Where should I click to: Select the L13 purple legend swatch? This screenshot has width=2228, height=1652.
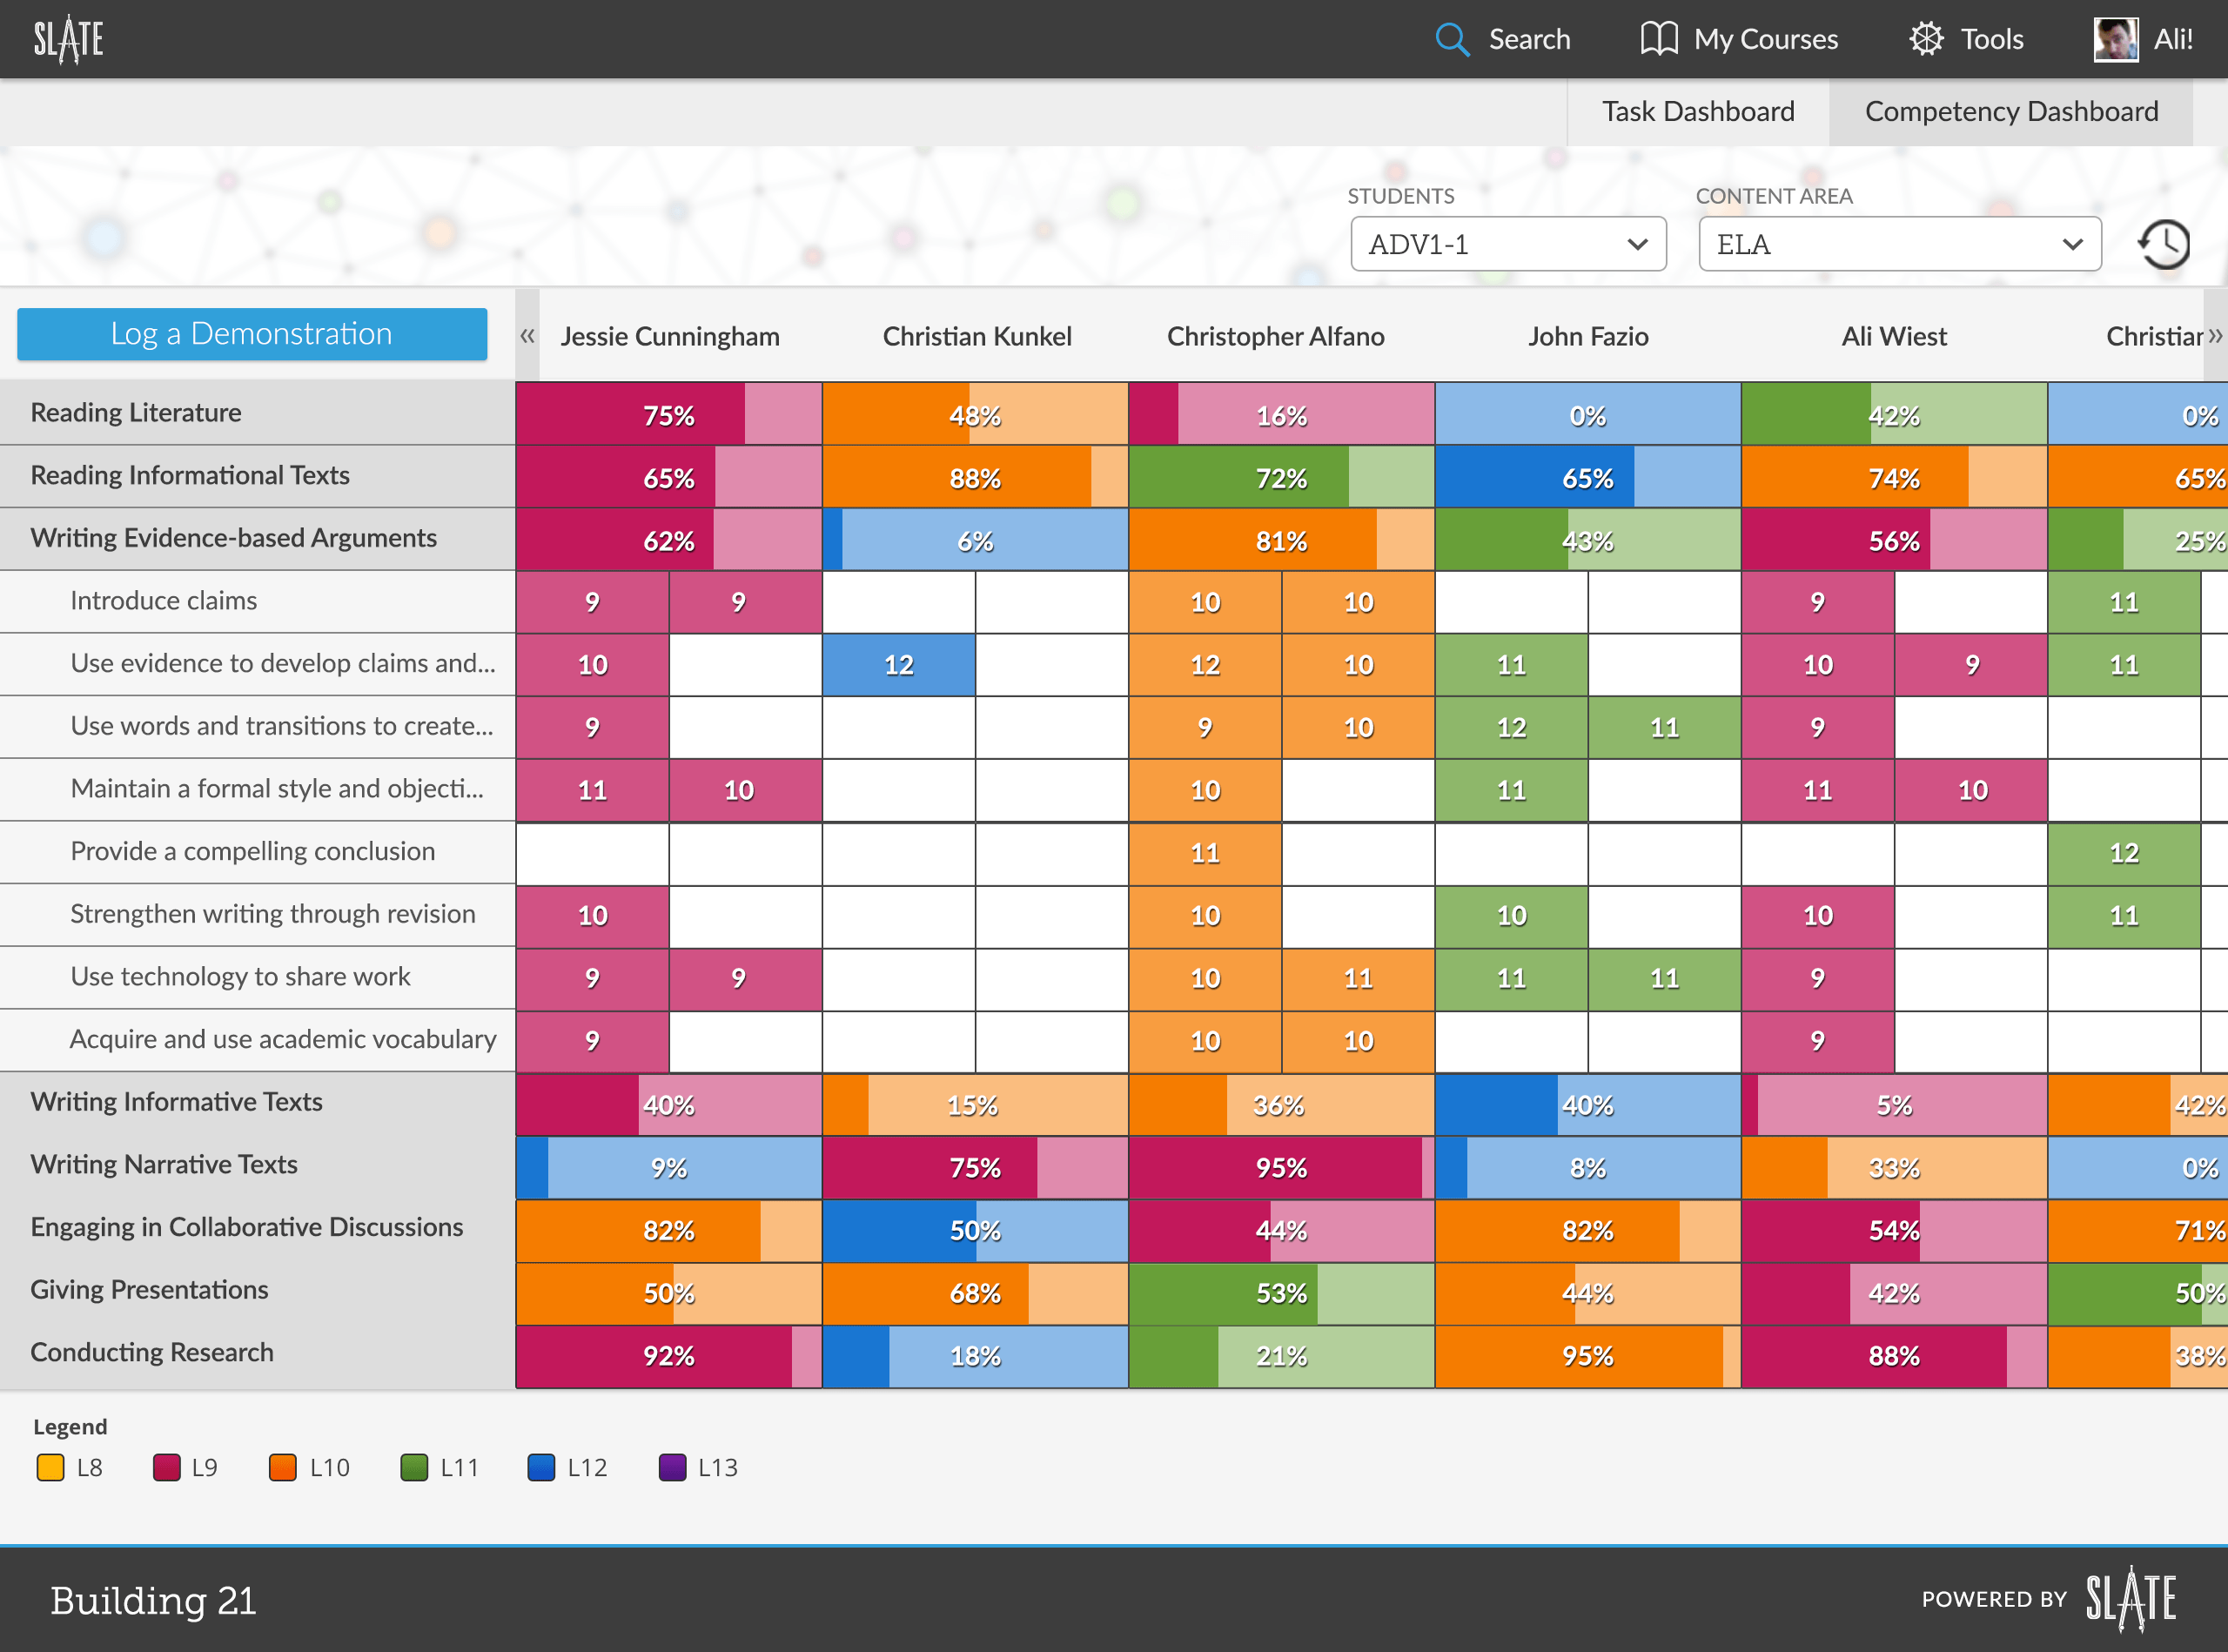click(673, 1467)
